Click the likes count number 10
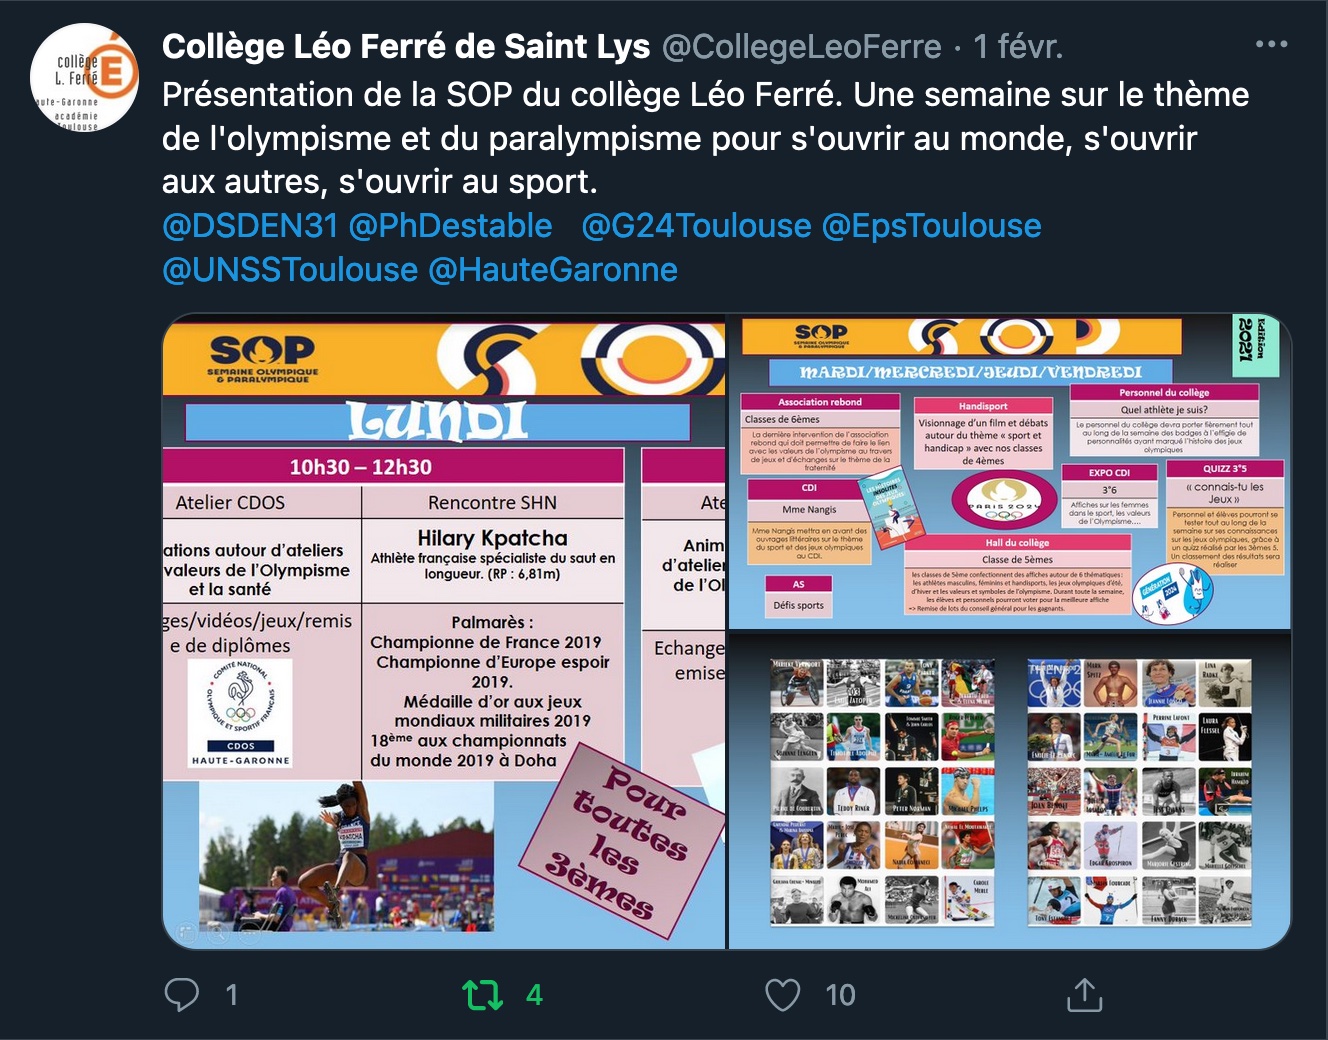 840,995
